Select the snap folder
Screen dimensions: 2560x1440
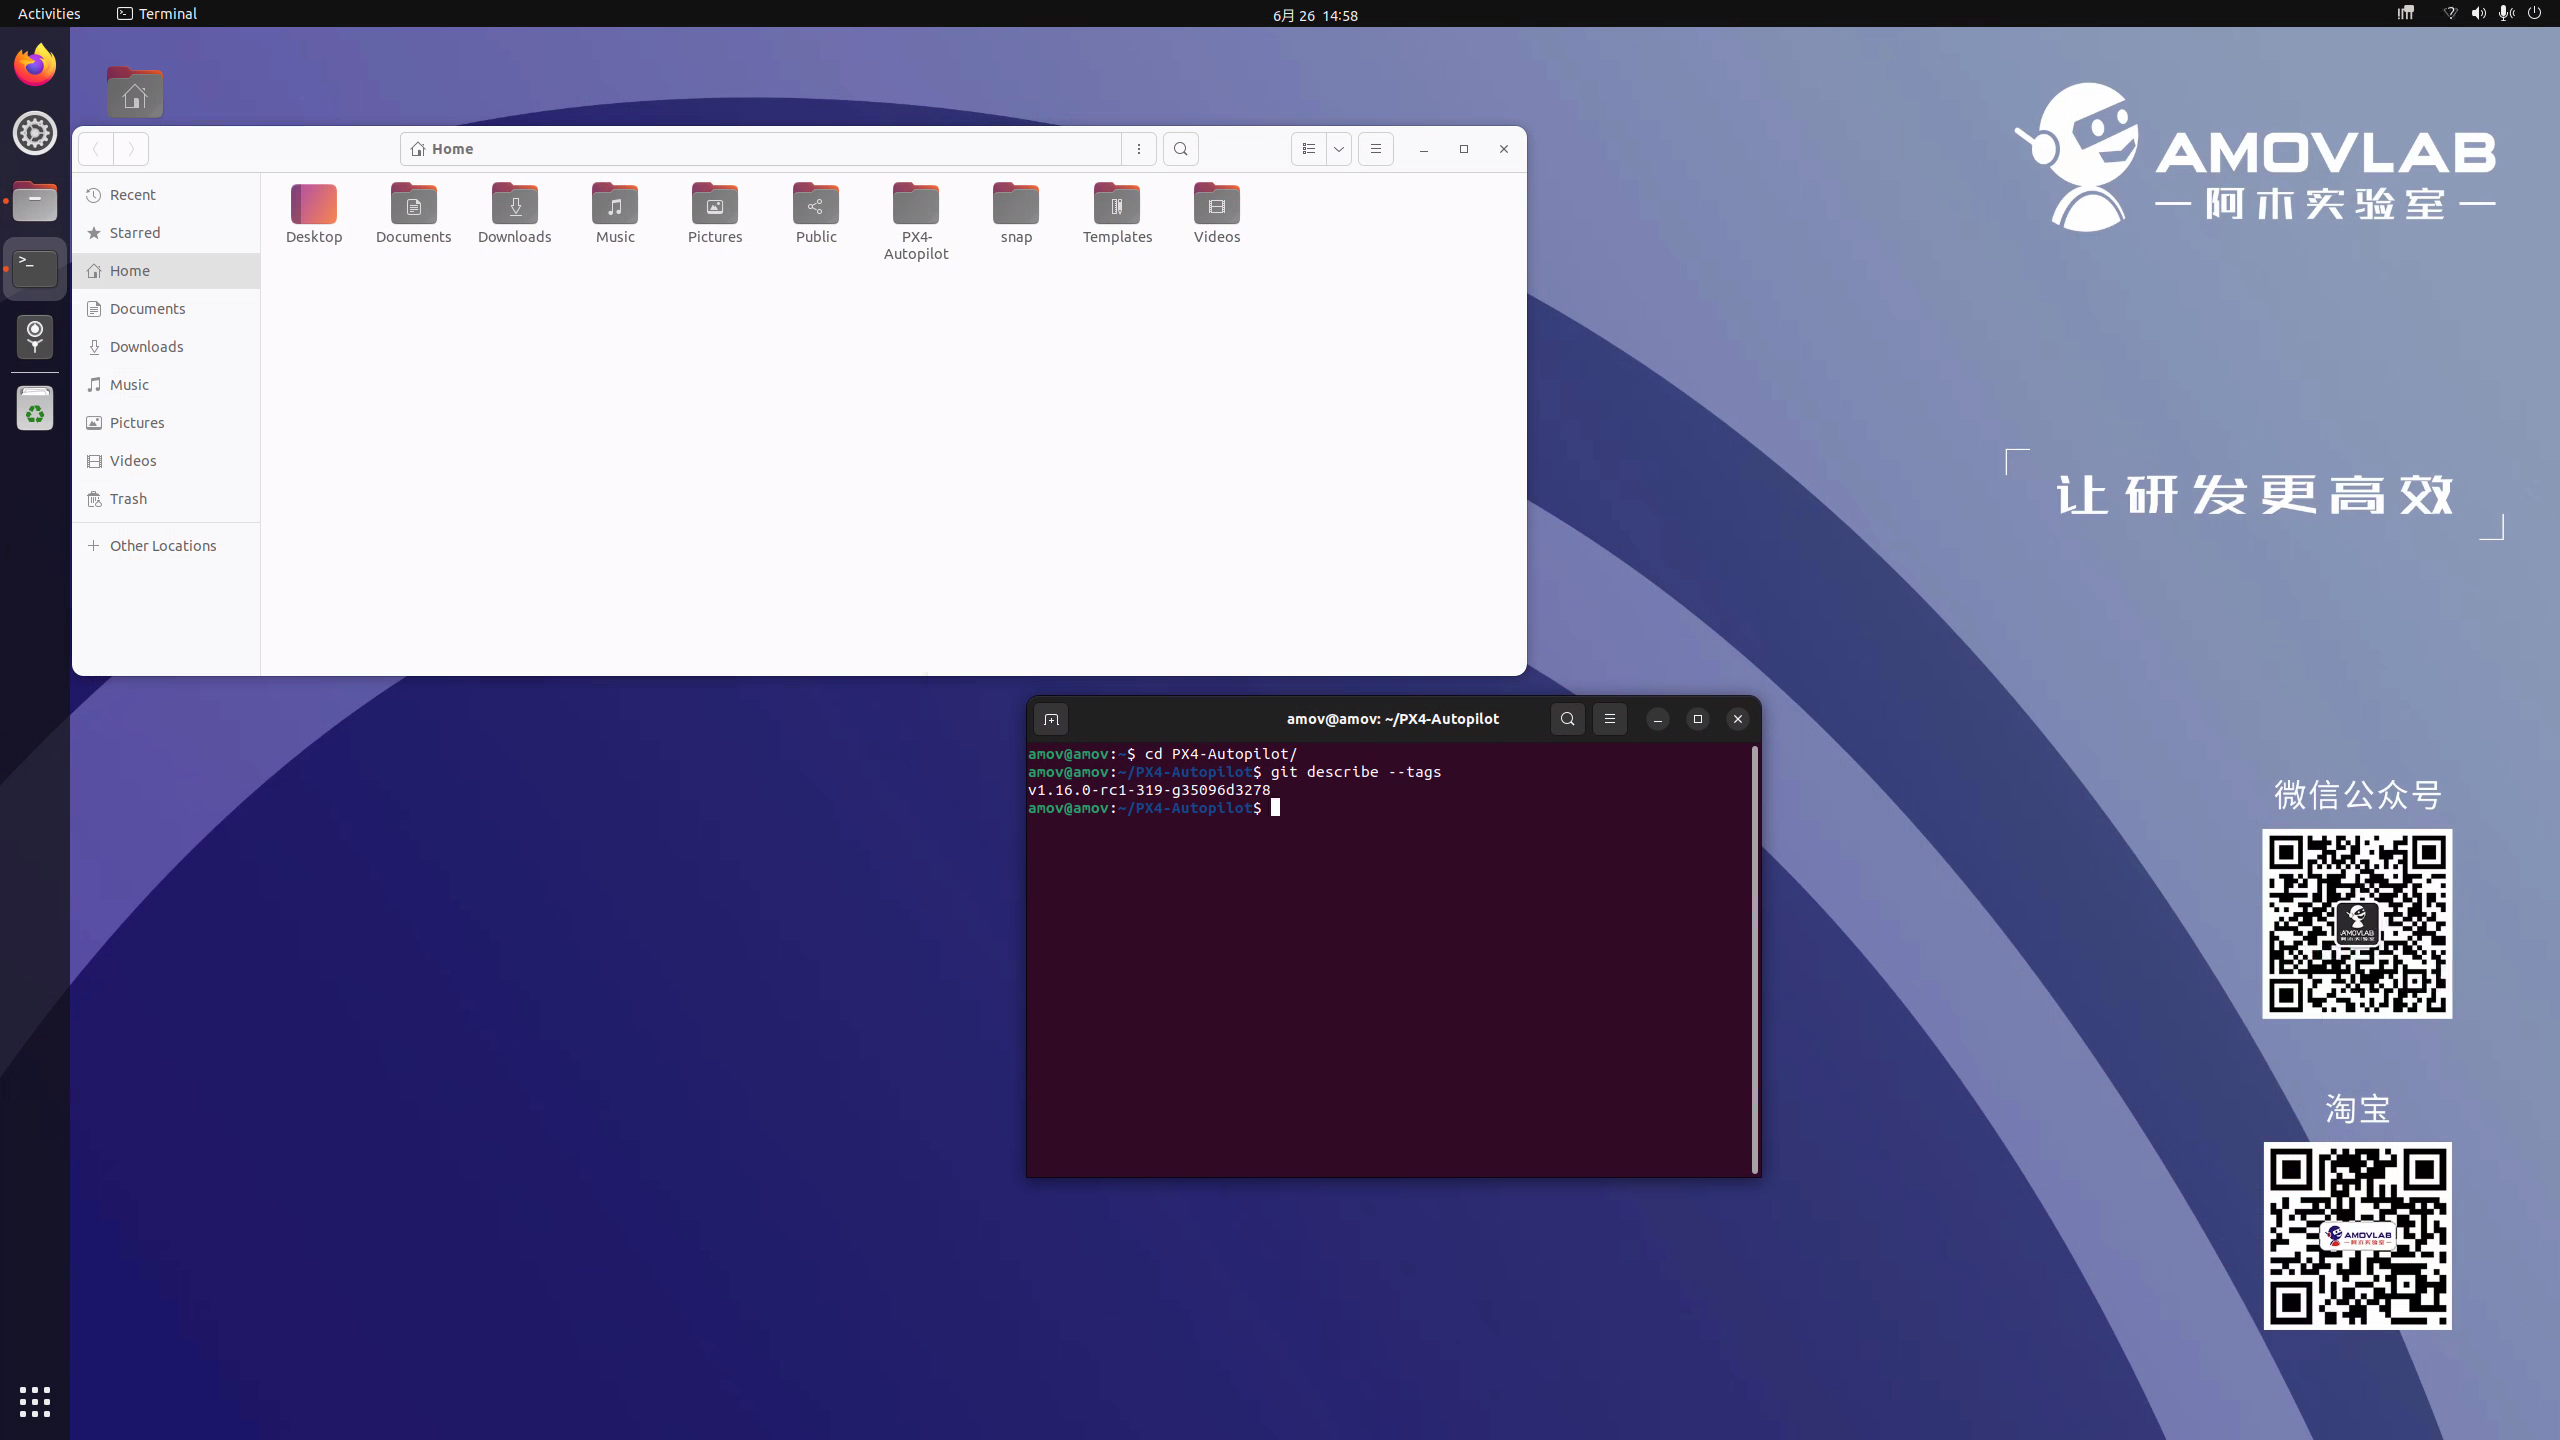[x=1016, y=214]
